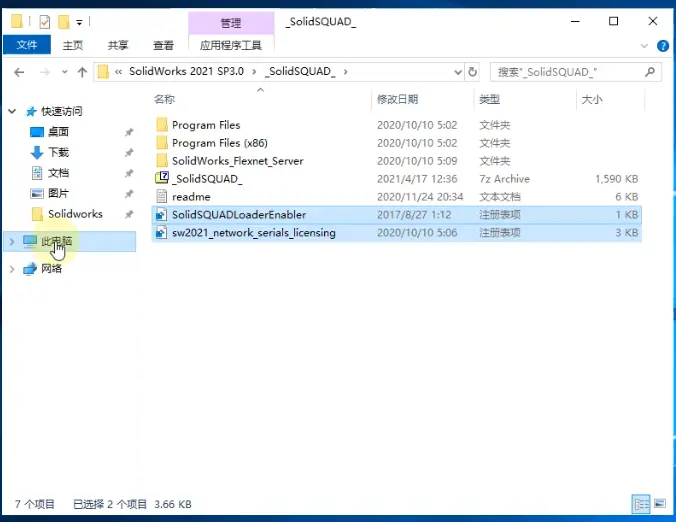Click the sw2021_network_serials_licensing registry file icon
Screen dimensions: 676x522
(162, 233)
